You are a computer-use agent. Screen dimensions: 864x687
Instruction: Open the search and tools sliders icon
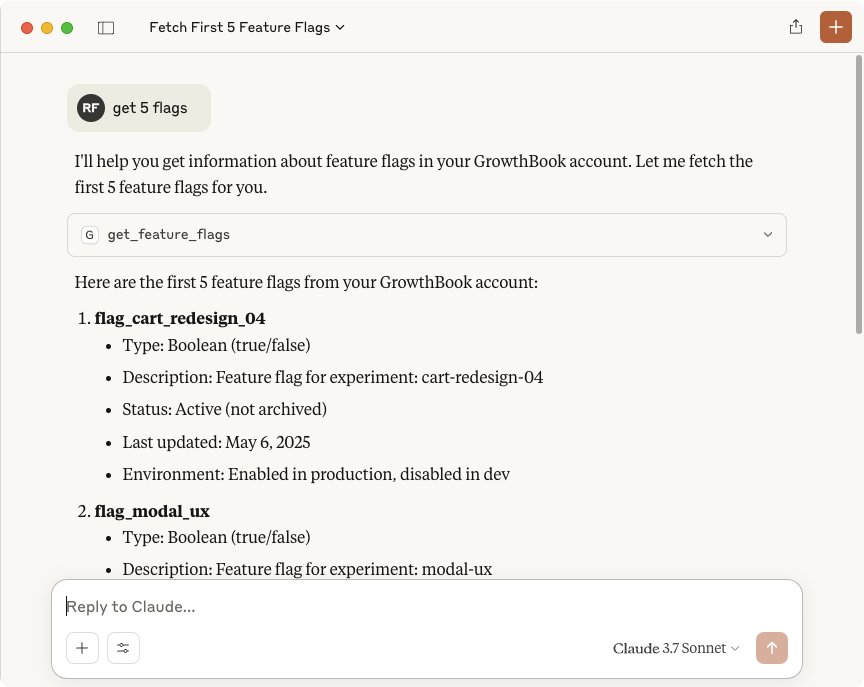click(x=123, y=648)
